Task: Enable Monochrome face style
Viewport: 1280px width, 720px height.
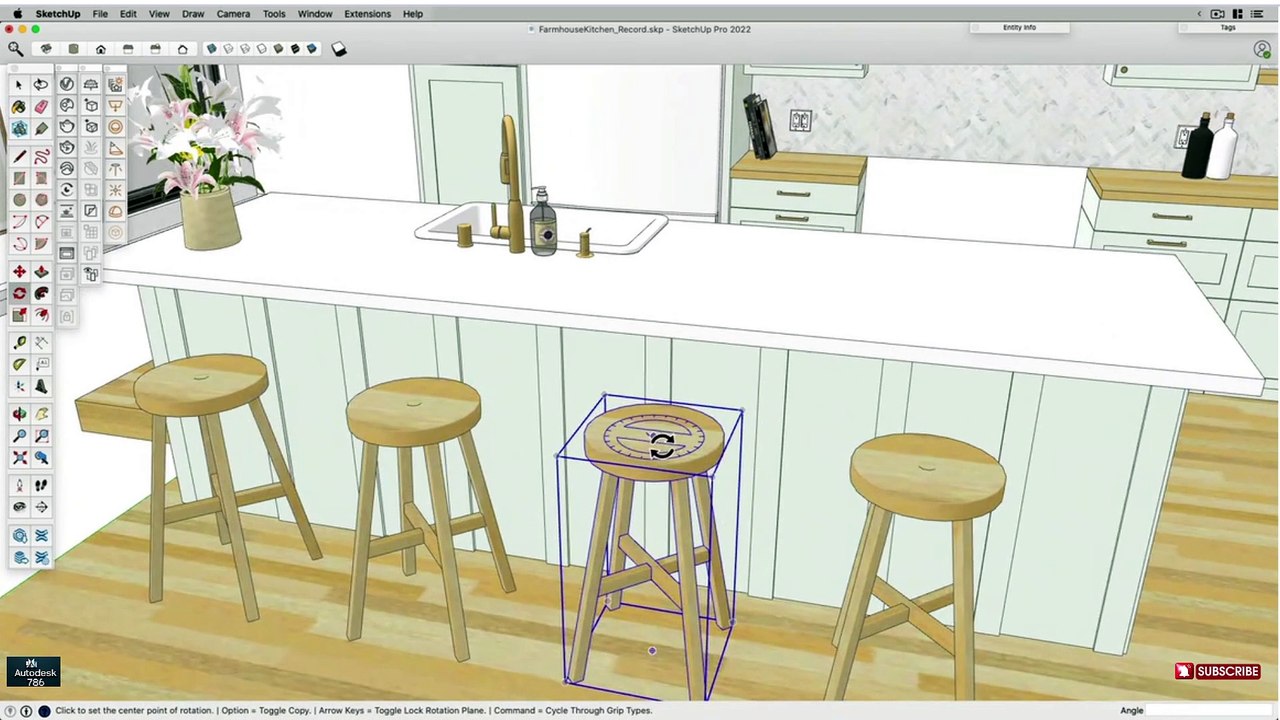Action: point(311,49)
